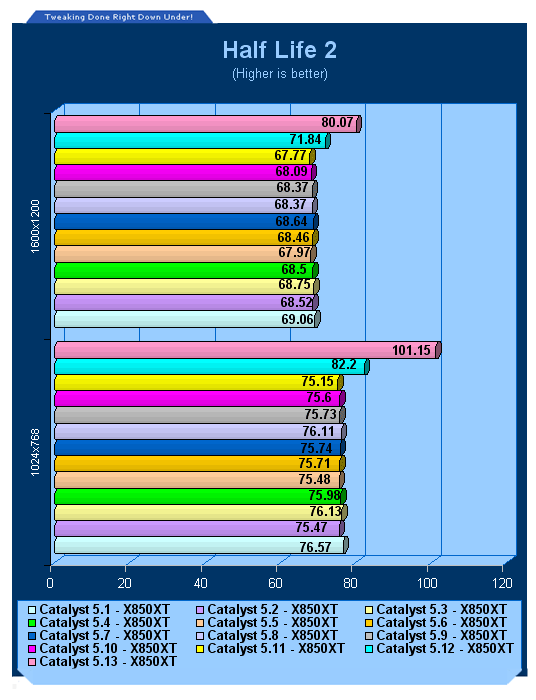
Task: Click the 1024x768 axis label
Action: click(35, 452)
